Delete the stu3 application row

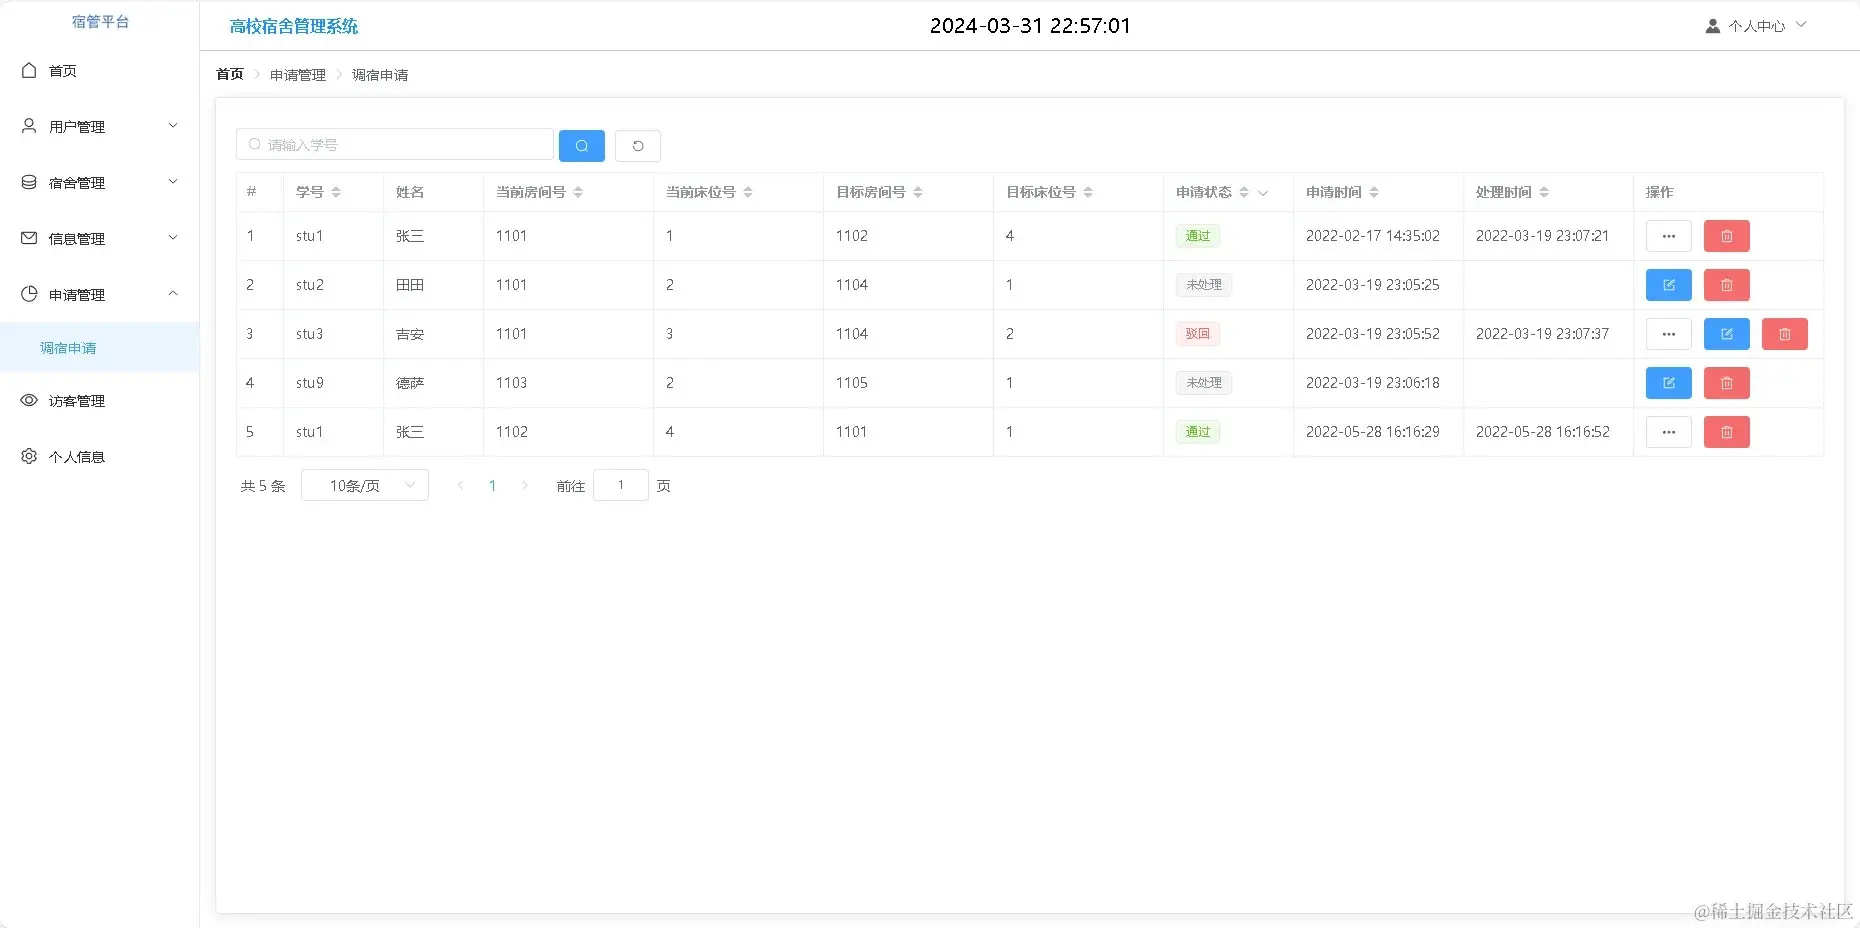pos(1784,334)
